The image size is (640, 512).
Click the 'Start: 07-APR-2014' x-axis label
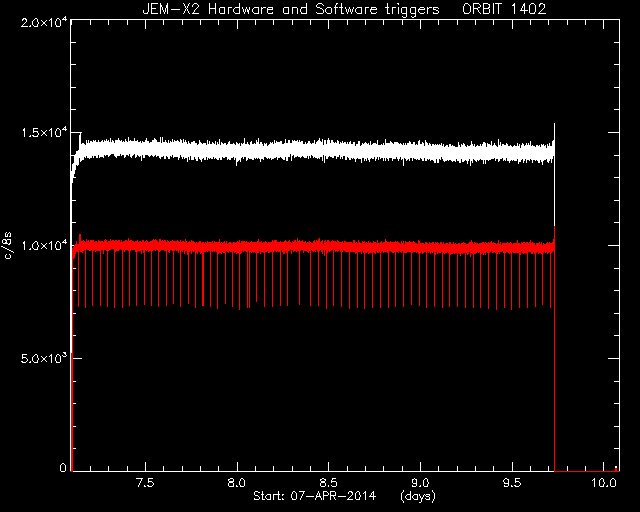tap(314, 496)
